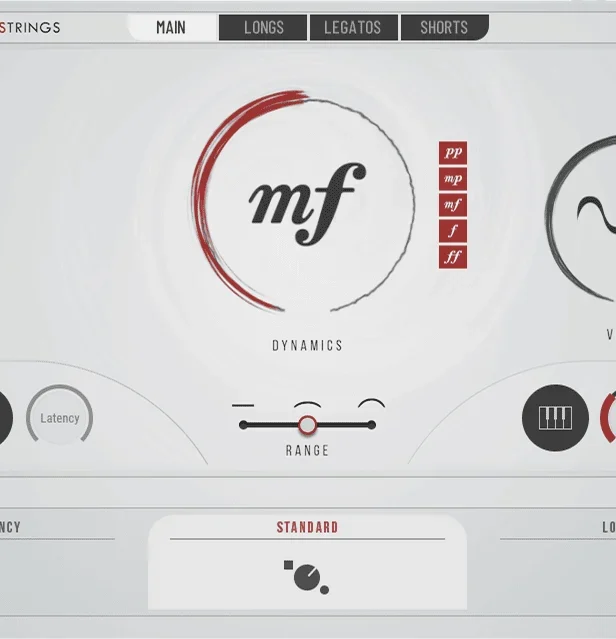This screenshot has width=616, height=639.
Task: Click the Range slider handle
Action: click(308, 425)
